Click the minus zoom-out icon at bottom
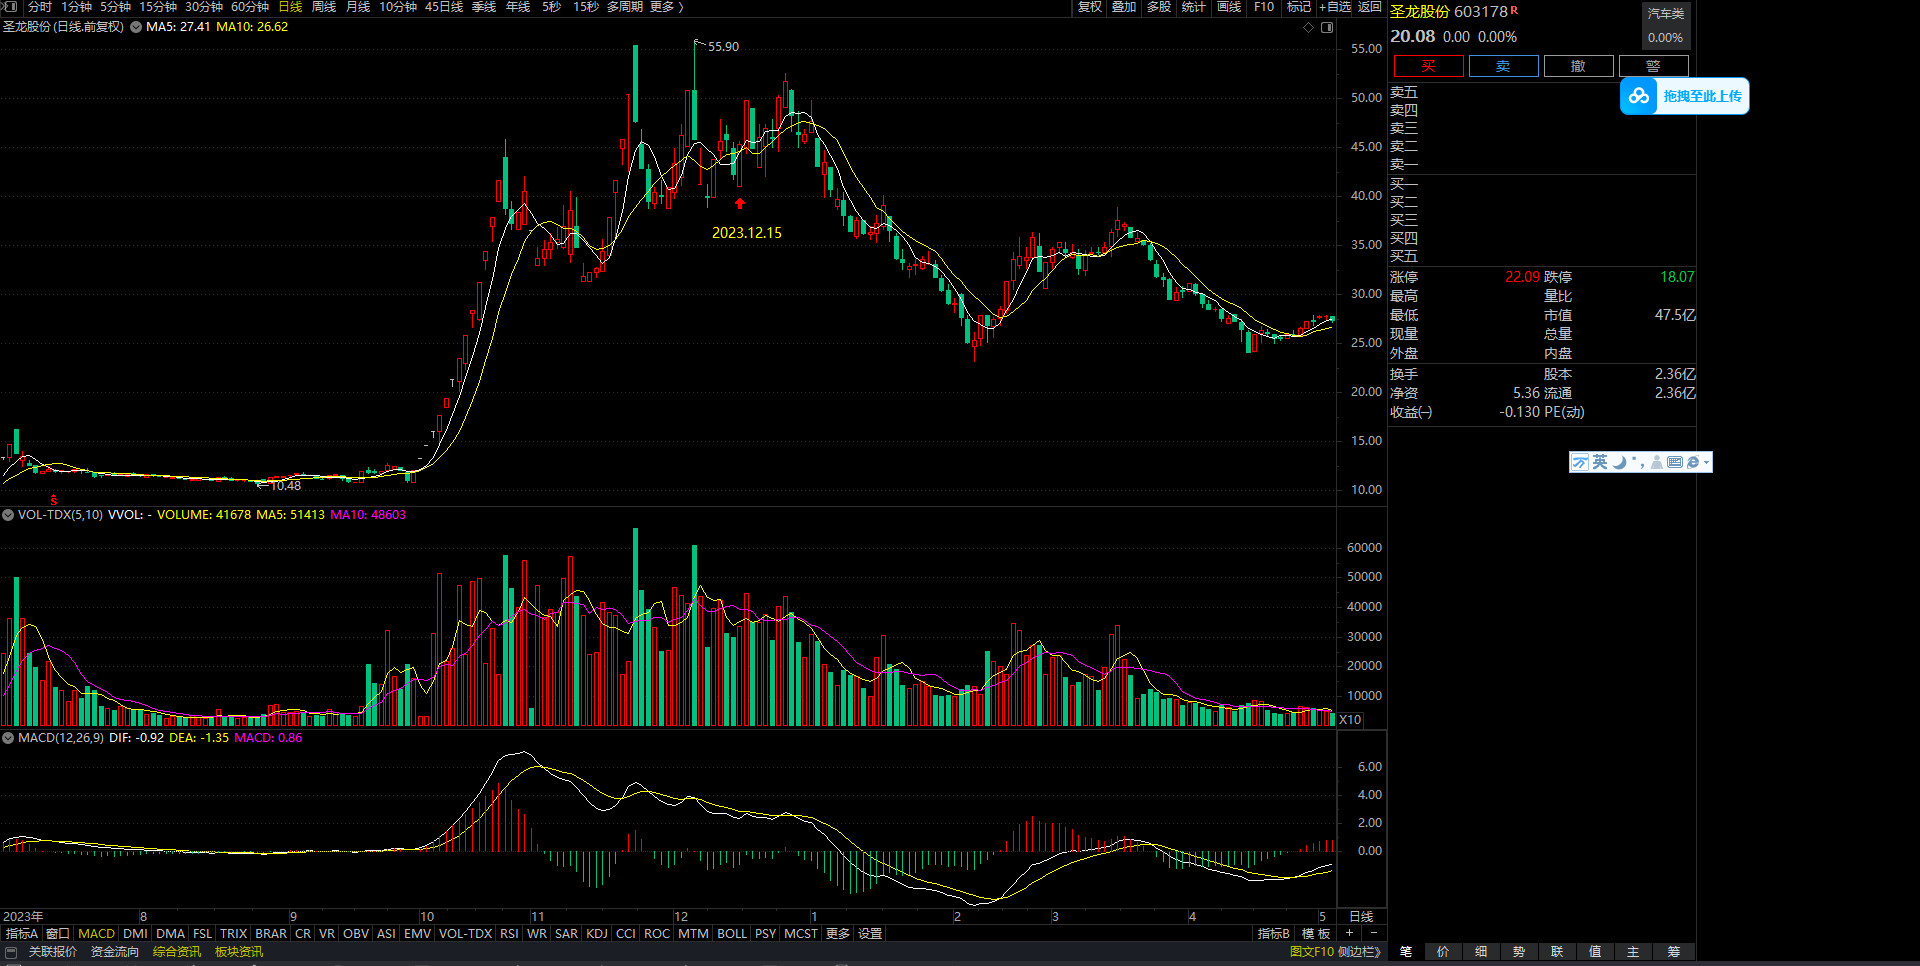 1373,933
